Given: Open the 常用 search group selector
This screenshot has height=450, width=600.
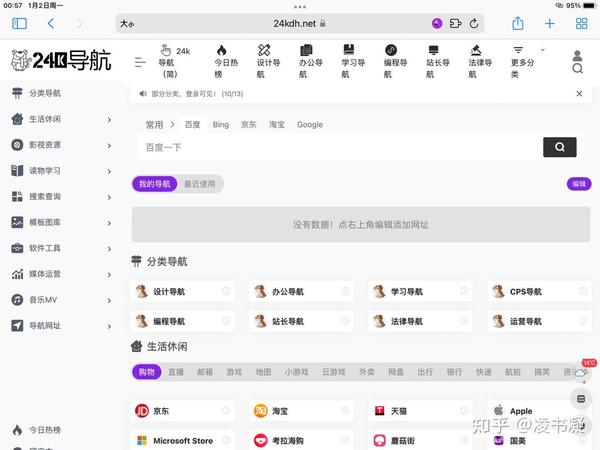Looking at the screenshot, I should tap(160, 125).
